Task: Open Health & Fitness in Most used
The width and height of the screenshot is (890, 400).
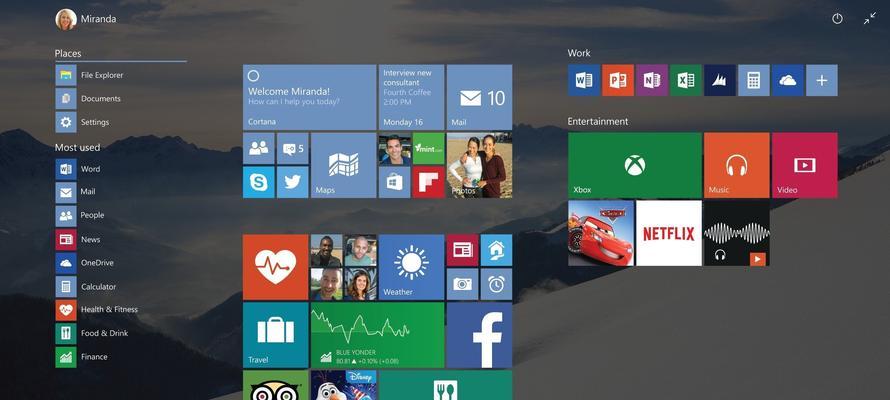Action: 97,310
